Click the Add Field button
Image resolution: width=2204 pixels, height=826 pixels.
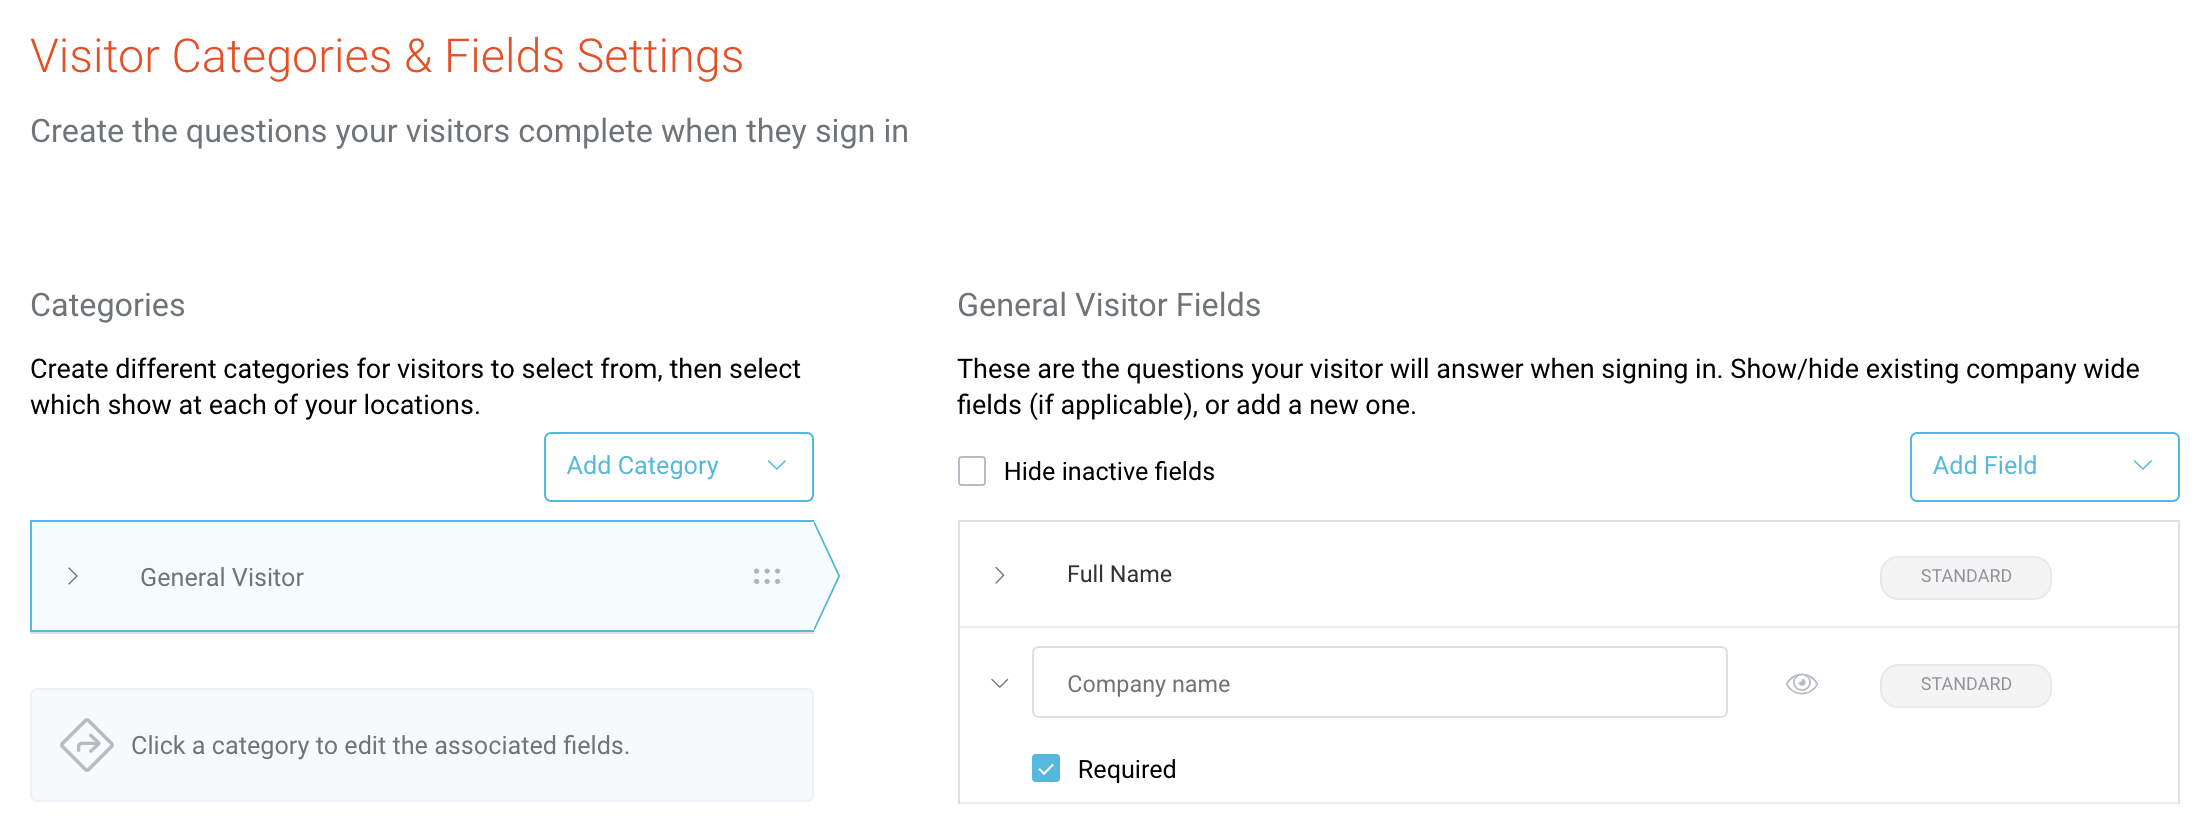[1983, 465]
